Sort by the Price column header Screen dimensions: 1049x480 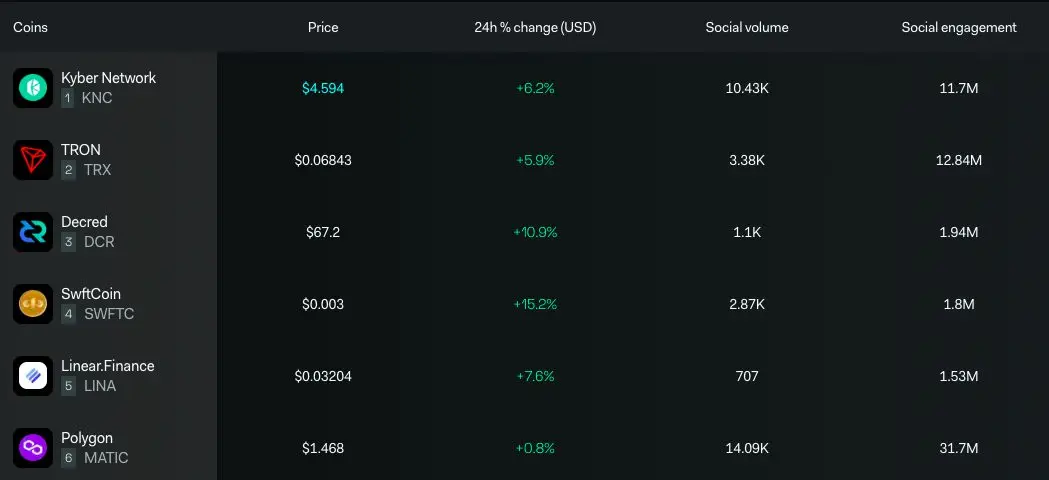point(323,27)
